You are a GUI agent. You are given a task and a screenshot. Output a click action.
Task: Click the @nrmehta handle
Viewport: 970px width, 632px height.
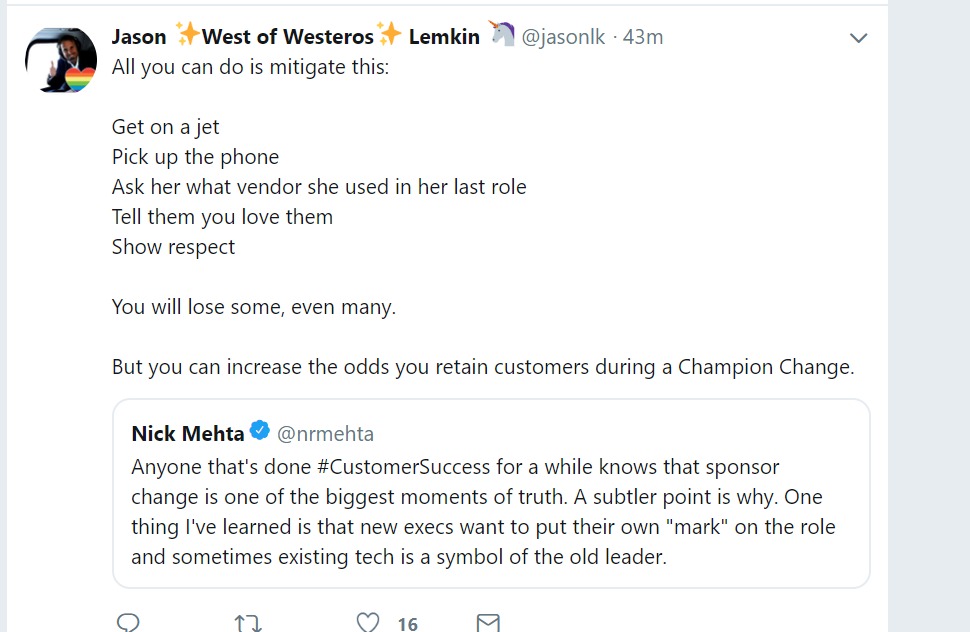point(325,434)
